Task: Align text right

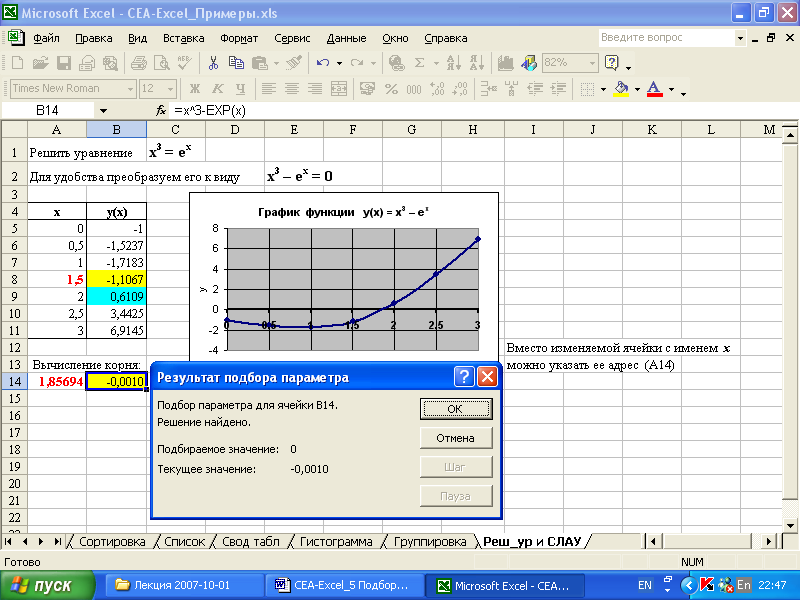Action: (x=315, y=89)
